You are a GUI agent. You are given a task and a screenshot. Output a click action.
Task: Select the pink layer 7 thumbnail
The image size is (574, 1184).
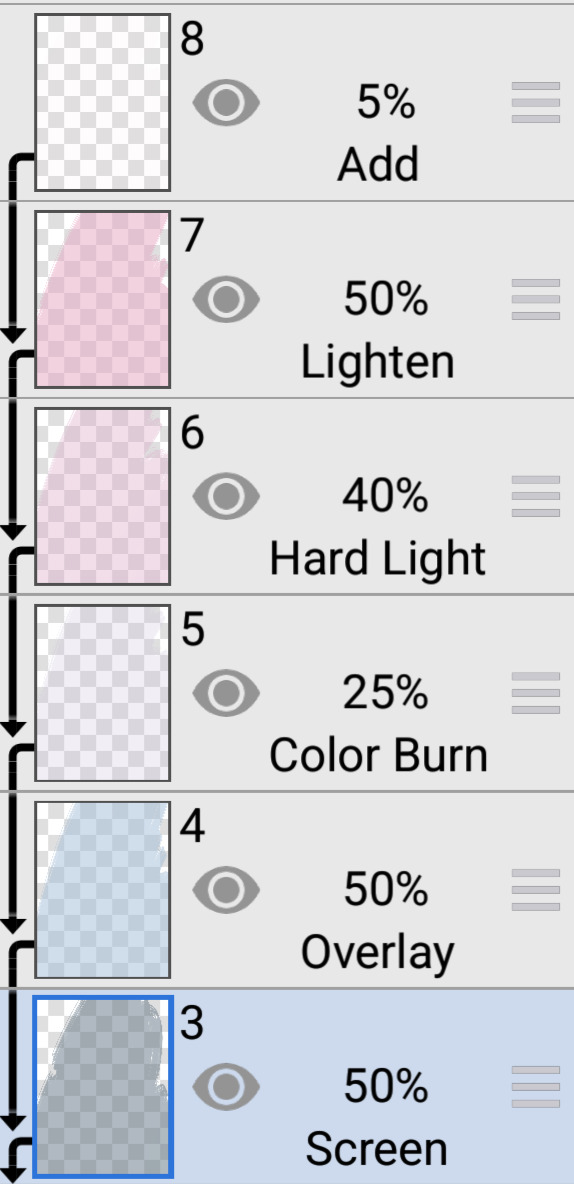click(103, 299)
